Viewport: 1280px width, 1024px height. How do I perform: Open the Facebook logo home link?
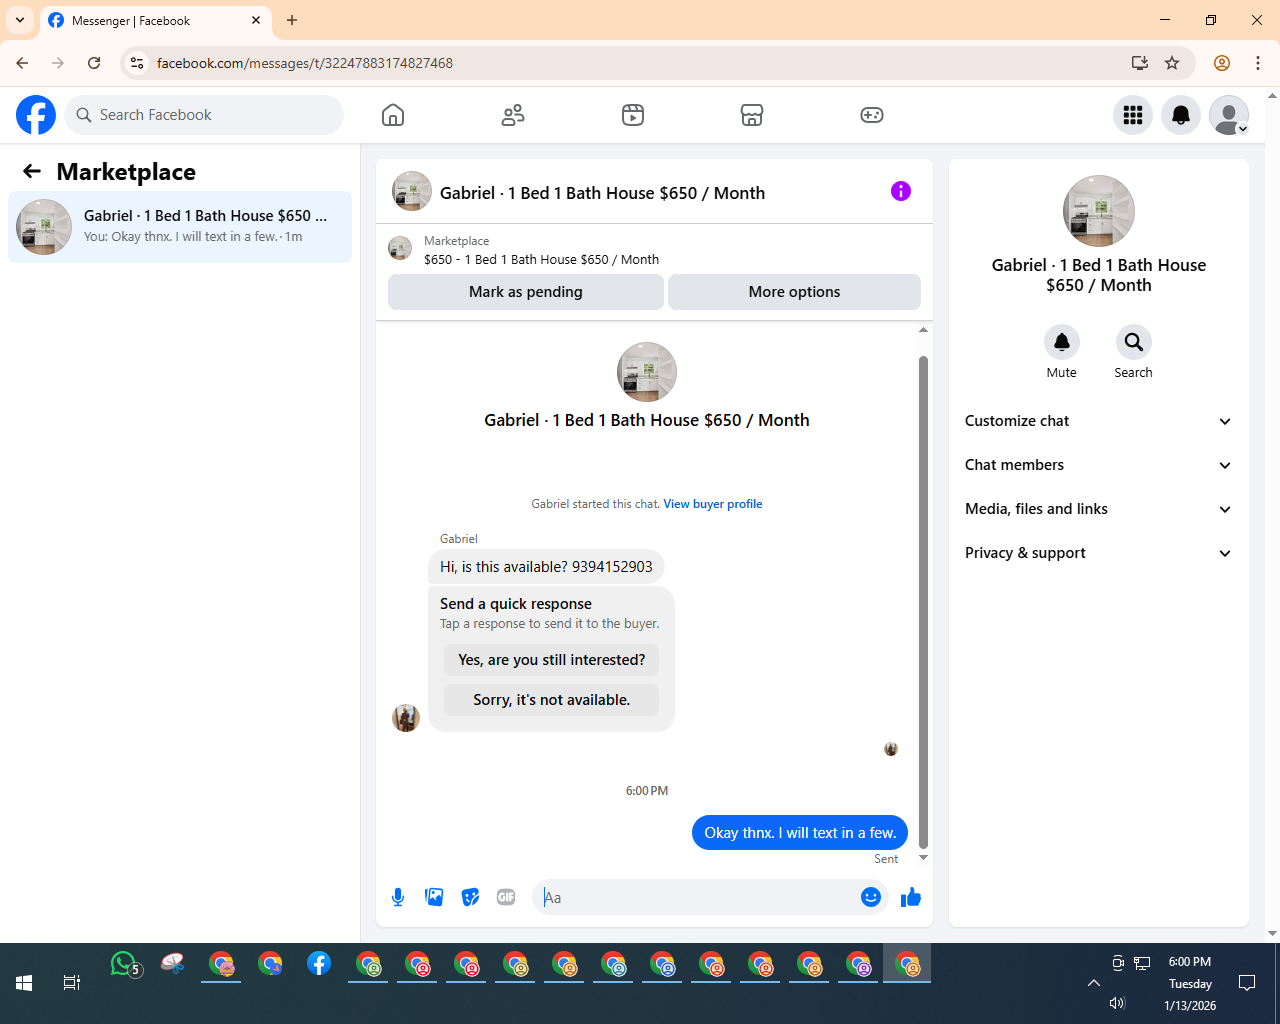pyautogui.click(x=36, y=115)
